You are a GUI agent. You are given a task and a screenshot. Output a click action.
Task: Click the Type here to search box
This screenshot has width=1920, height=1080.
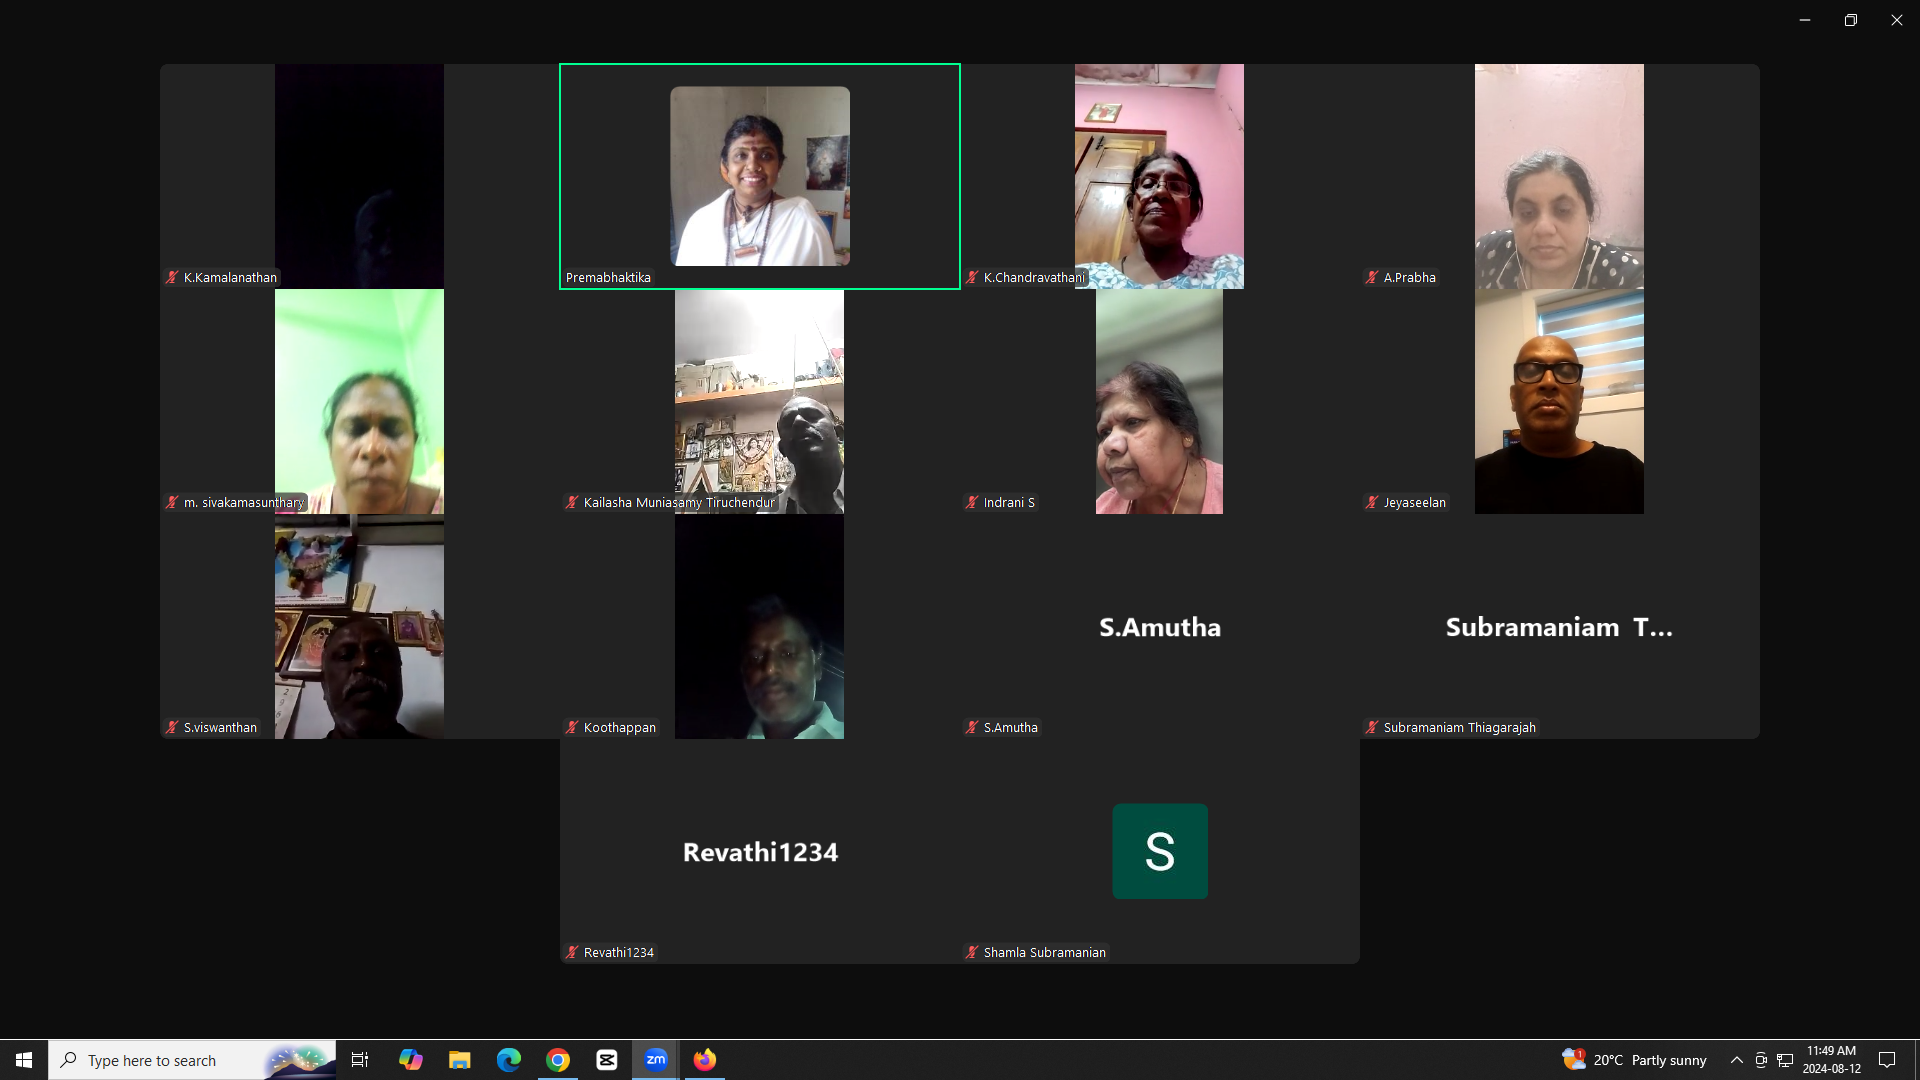point(170,1060)
